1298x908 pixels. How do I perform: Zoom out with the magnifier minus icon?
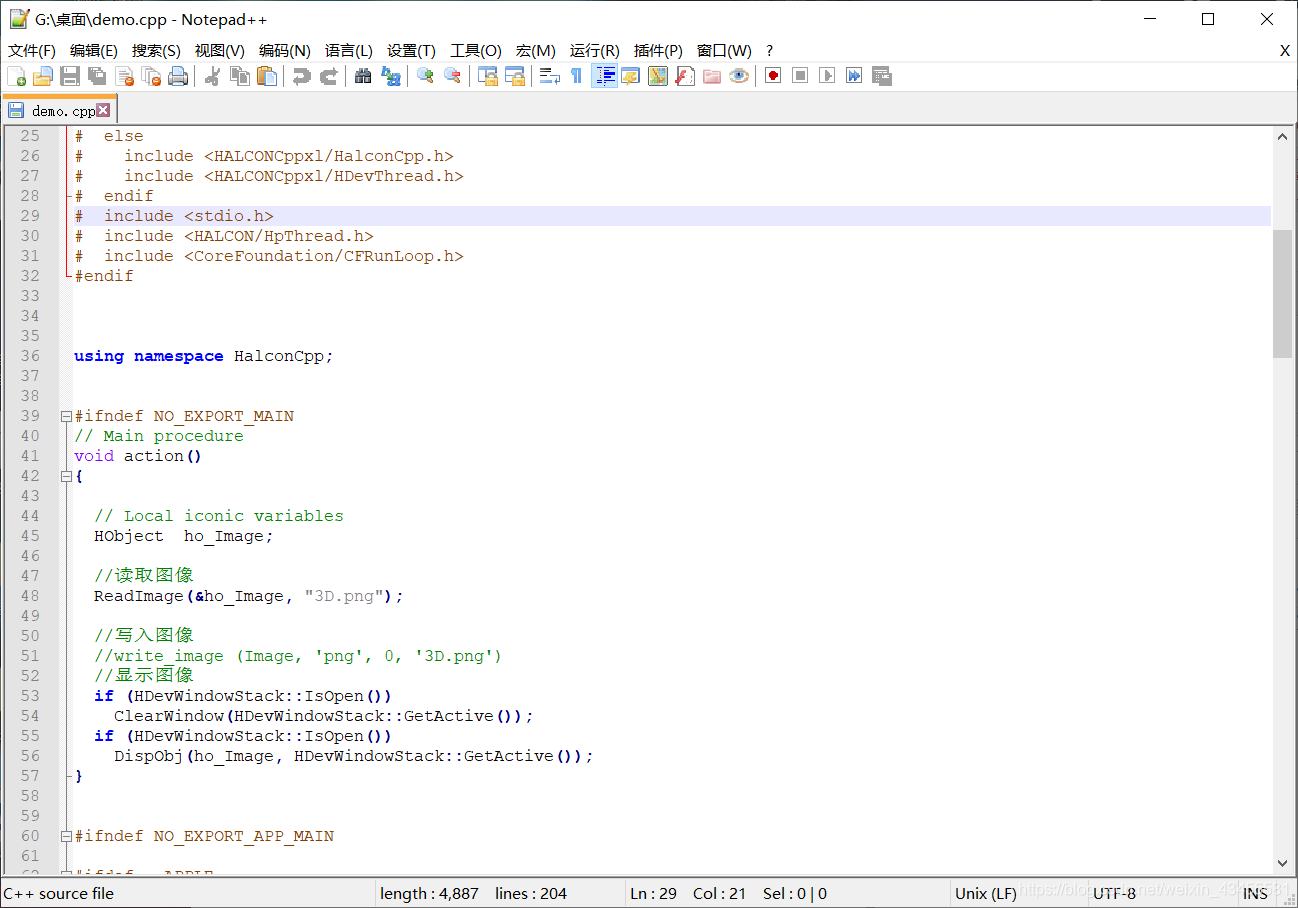tap(452, 76)
